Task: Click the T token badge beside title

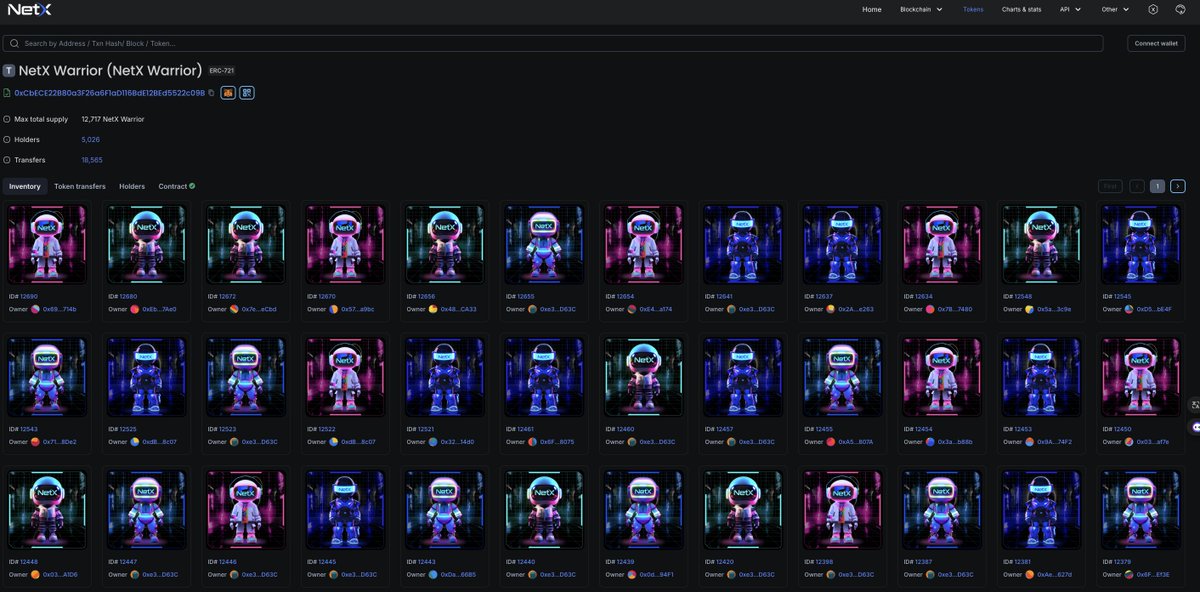Action: 9,71
